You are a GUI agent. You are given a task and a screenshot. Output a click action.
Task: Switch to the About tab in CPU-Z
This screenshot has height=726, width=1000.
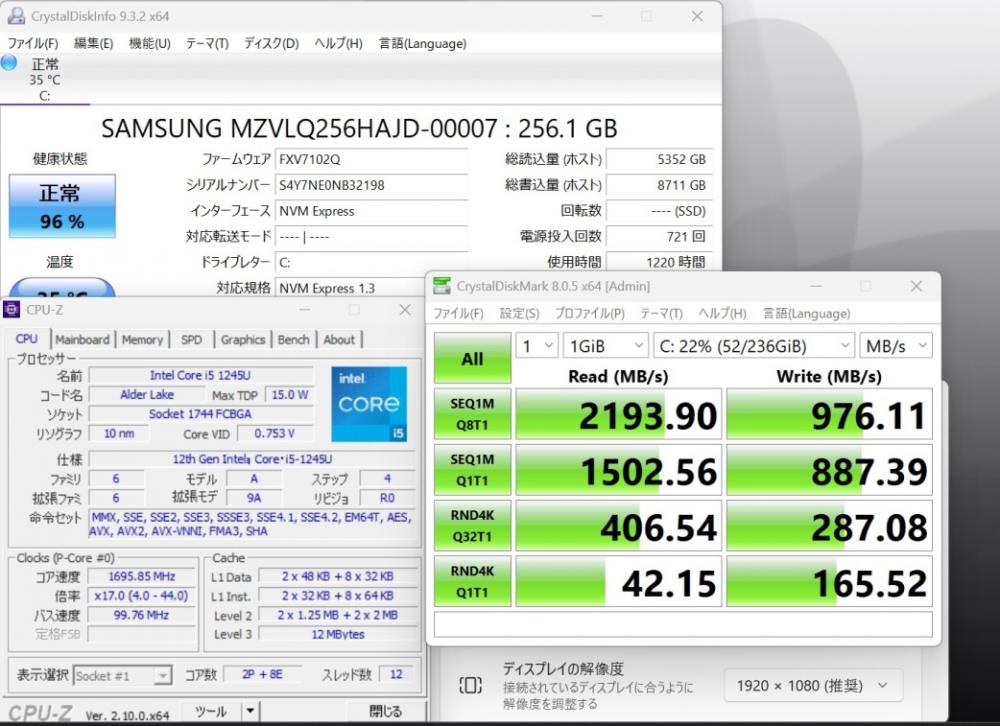[339, 339]
